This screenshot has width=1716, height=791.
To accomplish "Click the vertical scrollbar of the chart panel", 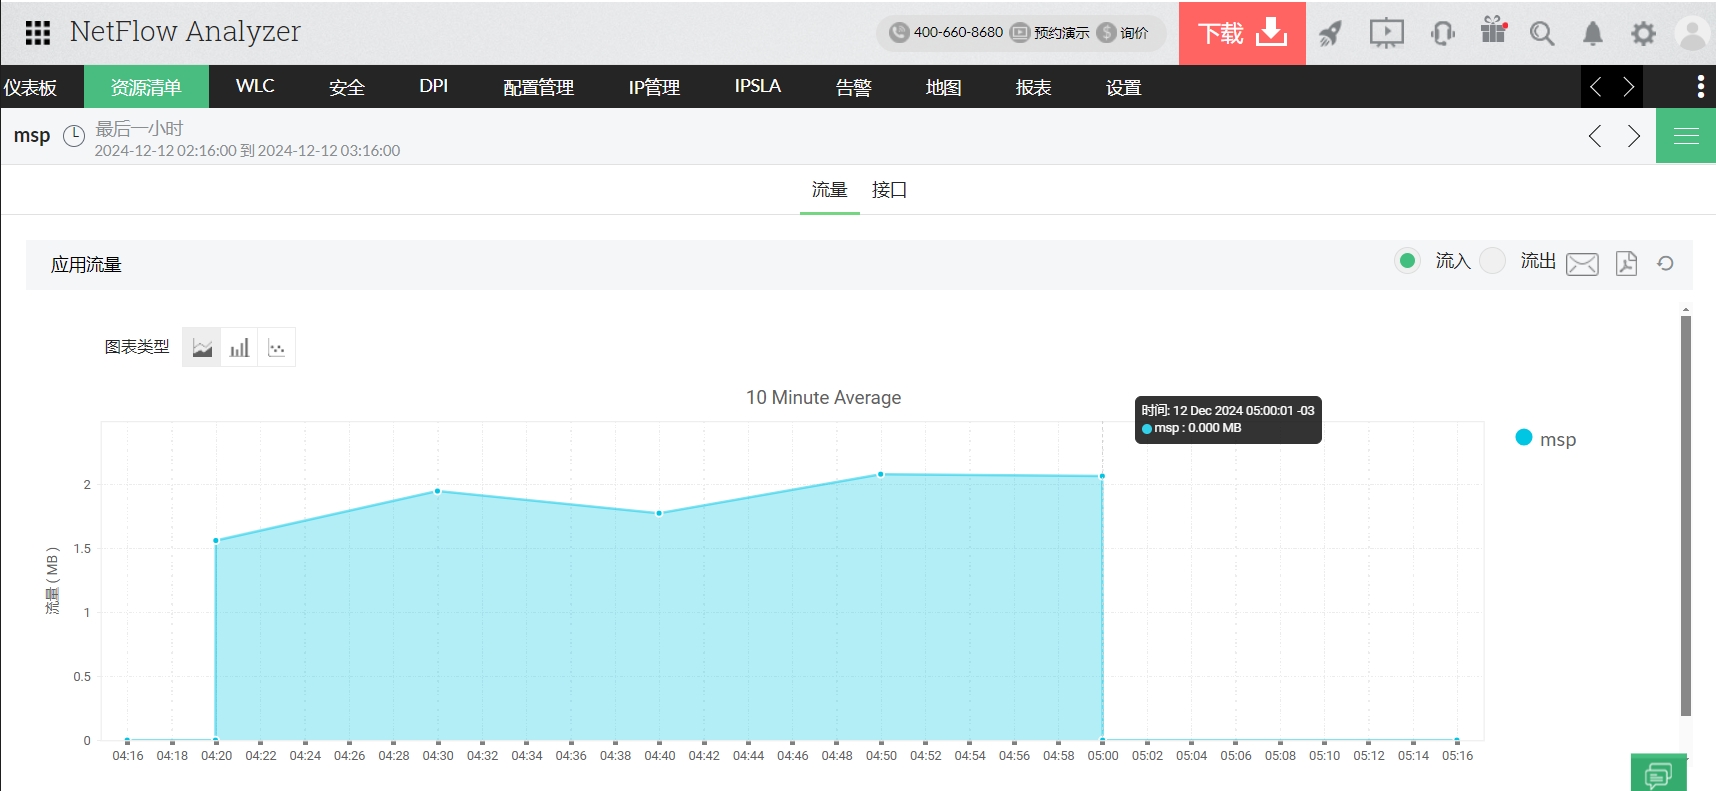I will click(x=1686, y=515).
